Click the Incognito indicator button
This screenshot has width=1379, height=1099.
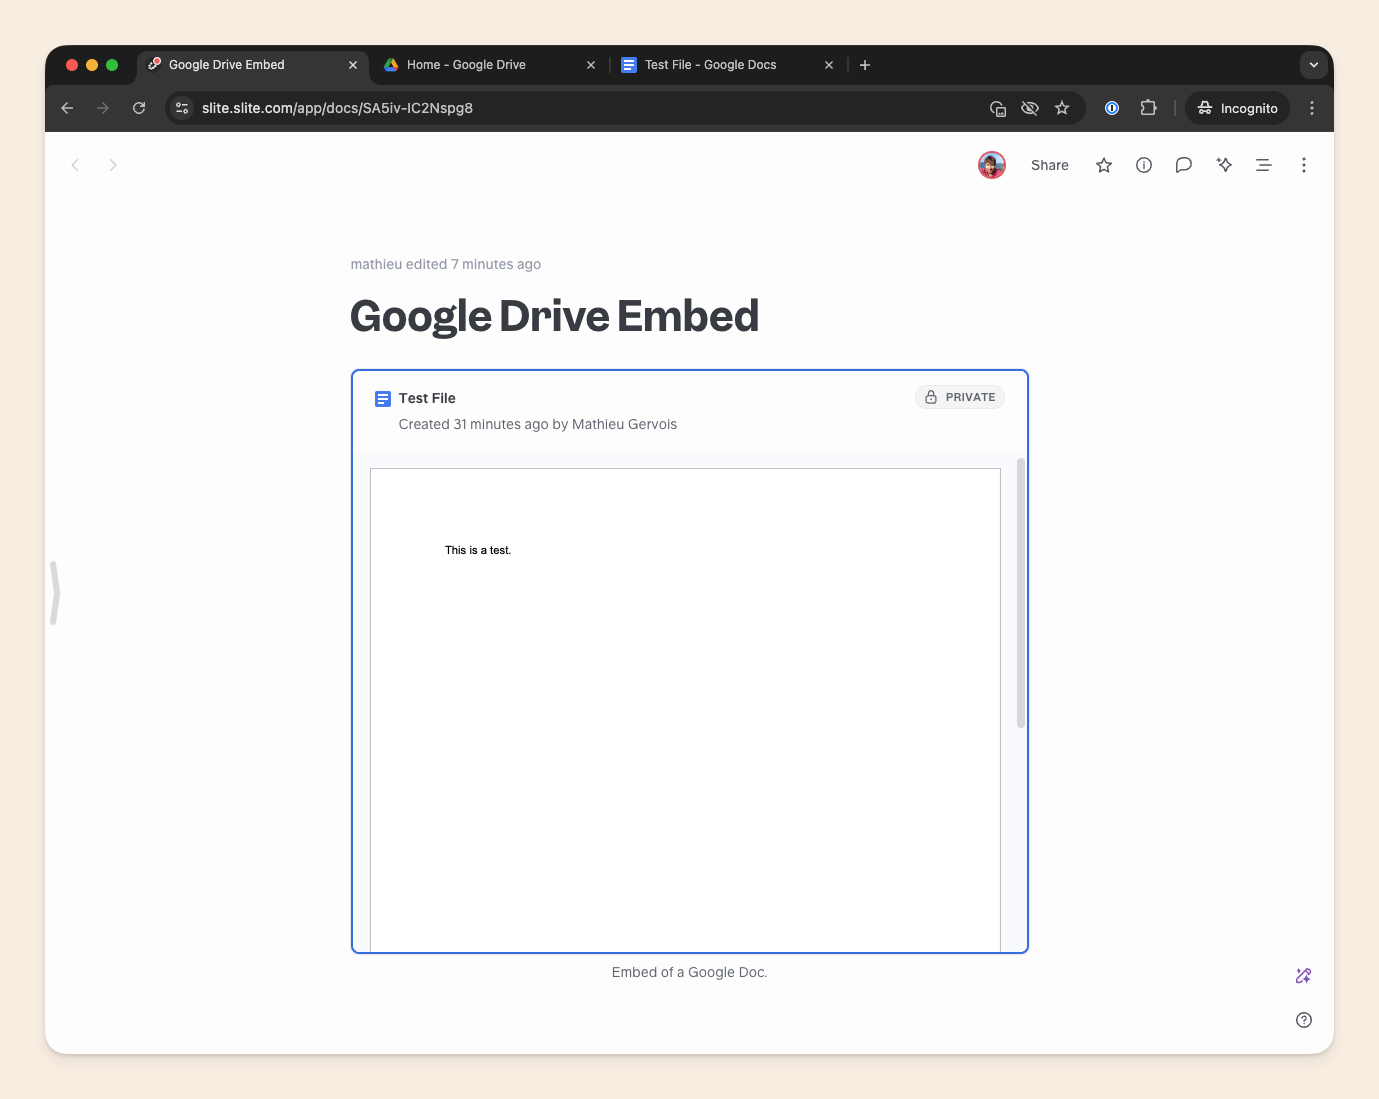(x=1238, y=108)
